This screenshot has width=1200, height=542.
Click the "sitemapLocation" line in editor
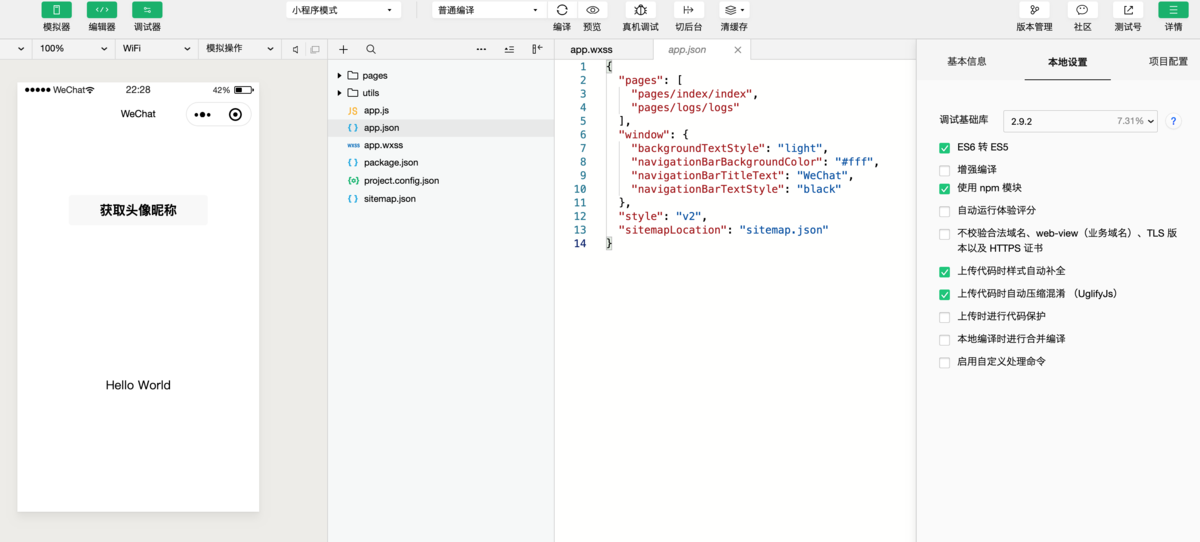[723, 230]
